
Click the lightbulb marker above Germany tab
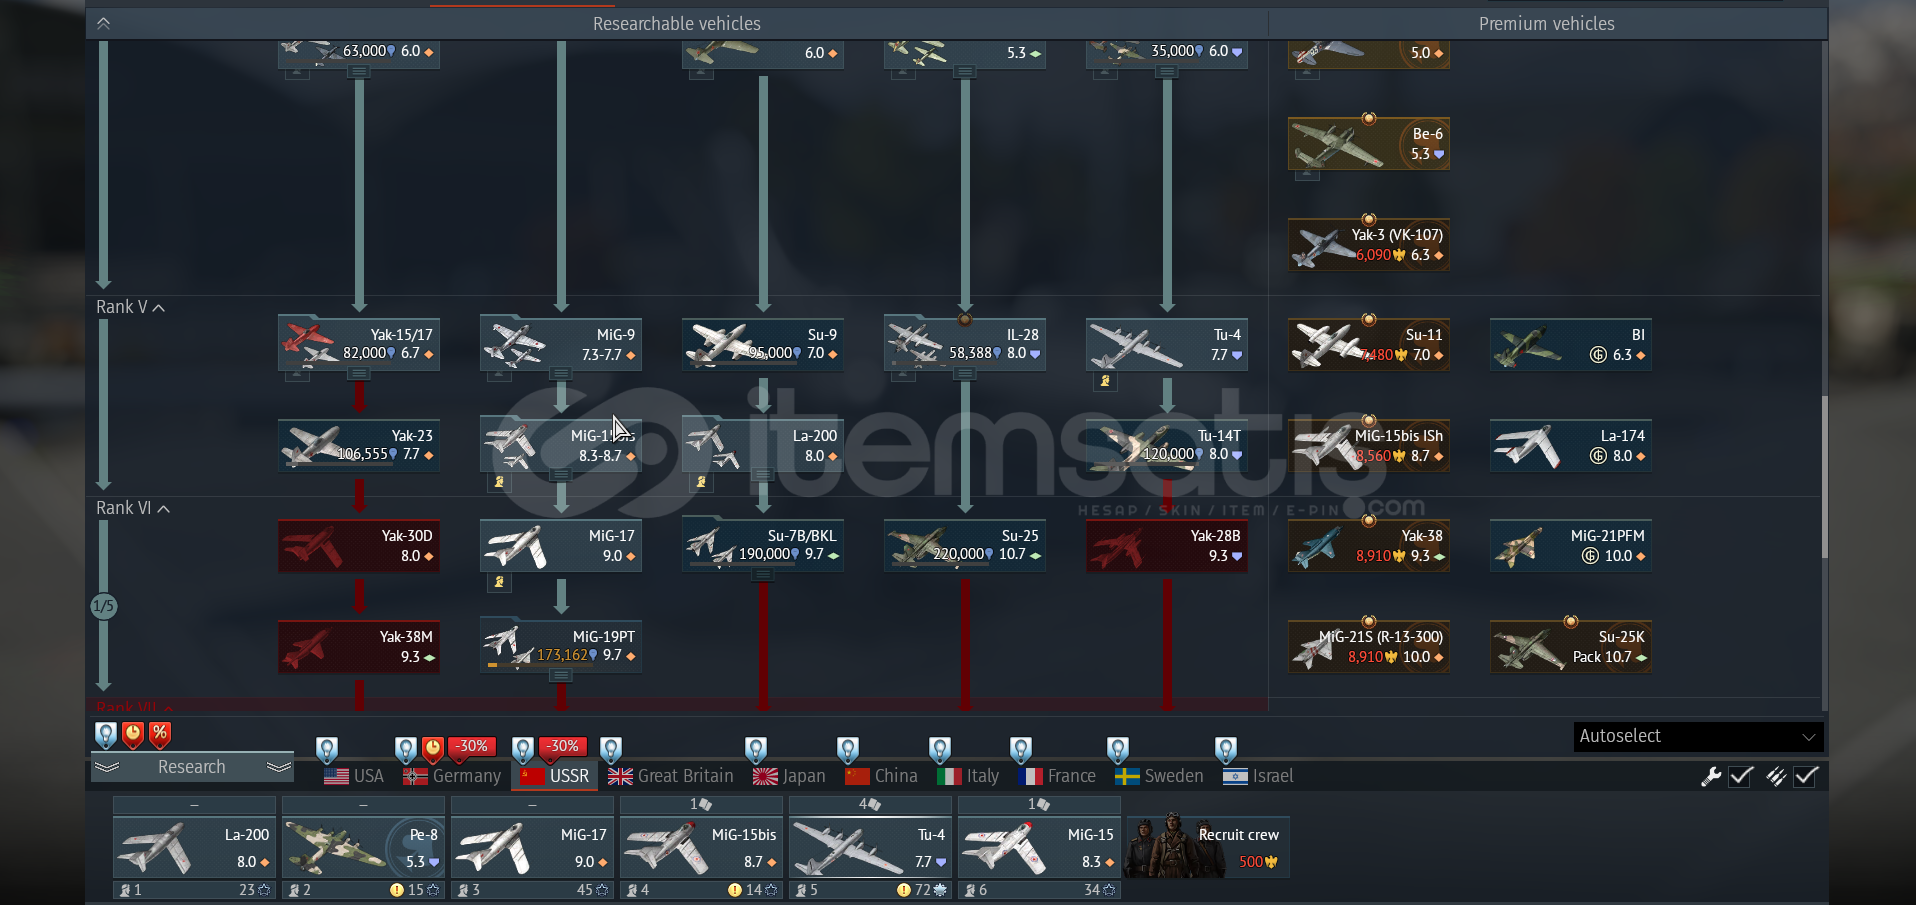click(405, 749)
